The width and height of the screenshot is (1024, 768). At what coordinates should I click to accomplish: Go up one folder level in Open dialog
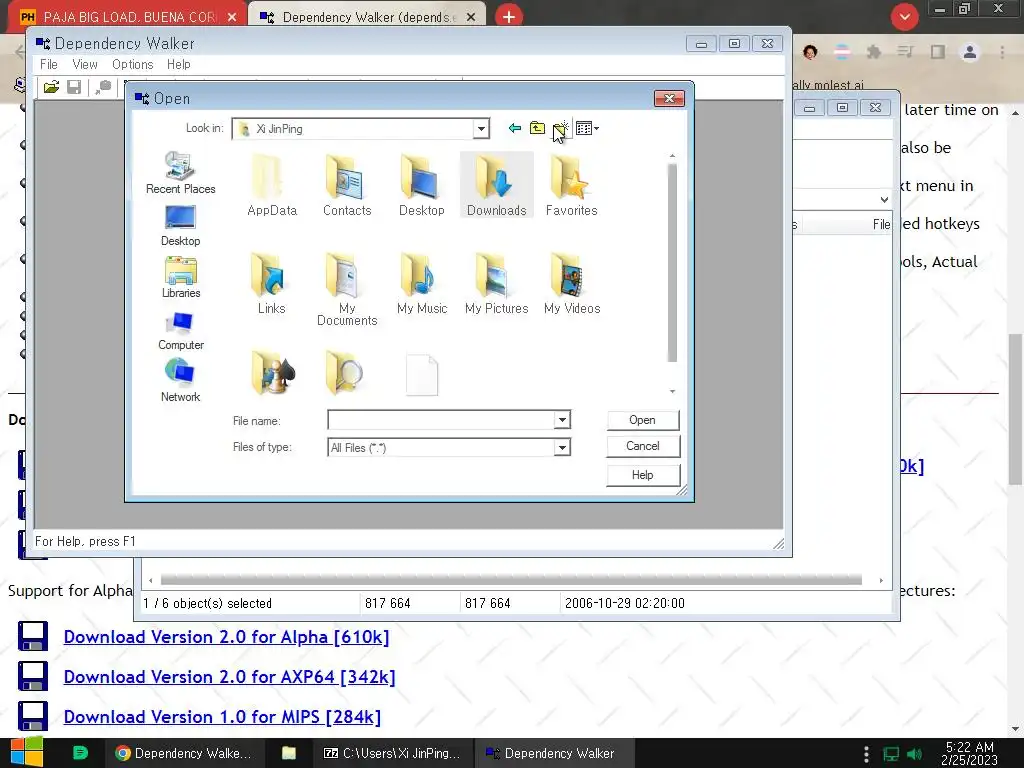click(x=537, y=128)
